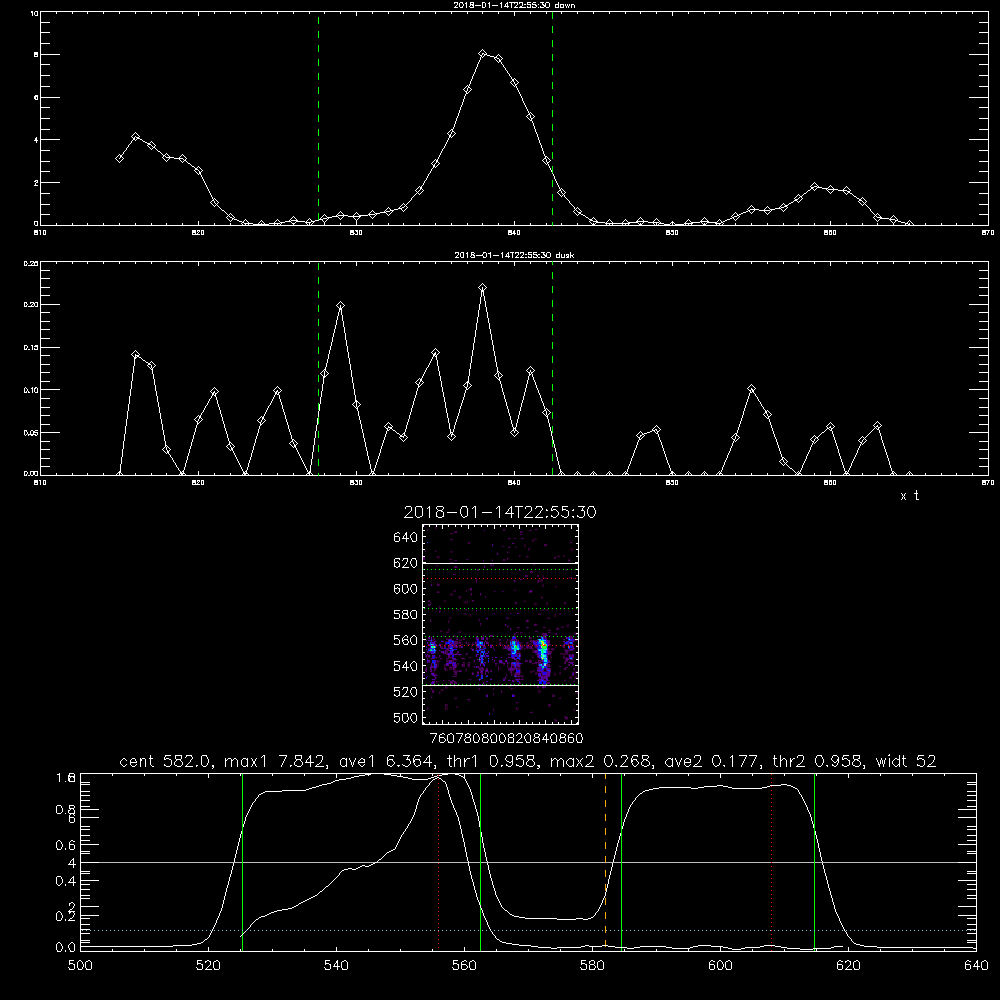
Task: Click the second-highest diamond peak in the dusk plot
Action: click(x=341, y=305)
